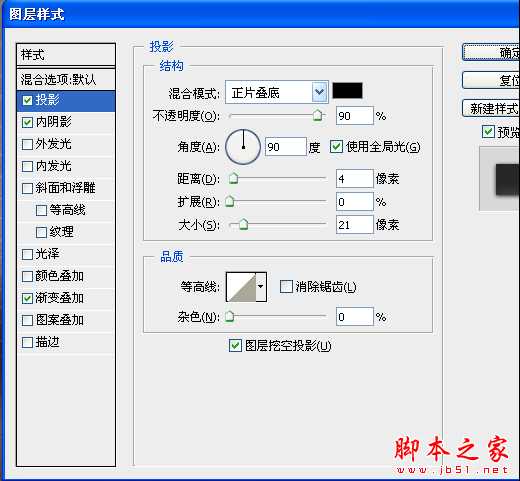Open the 混合模式 blend mode dropdown
The height and width of the screenshot is (481, 520).
(277, 92)
